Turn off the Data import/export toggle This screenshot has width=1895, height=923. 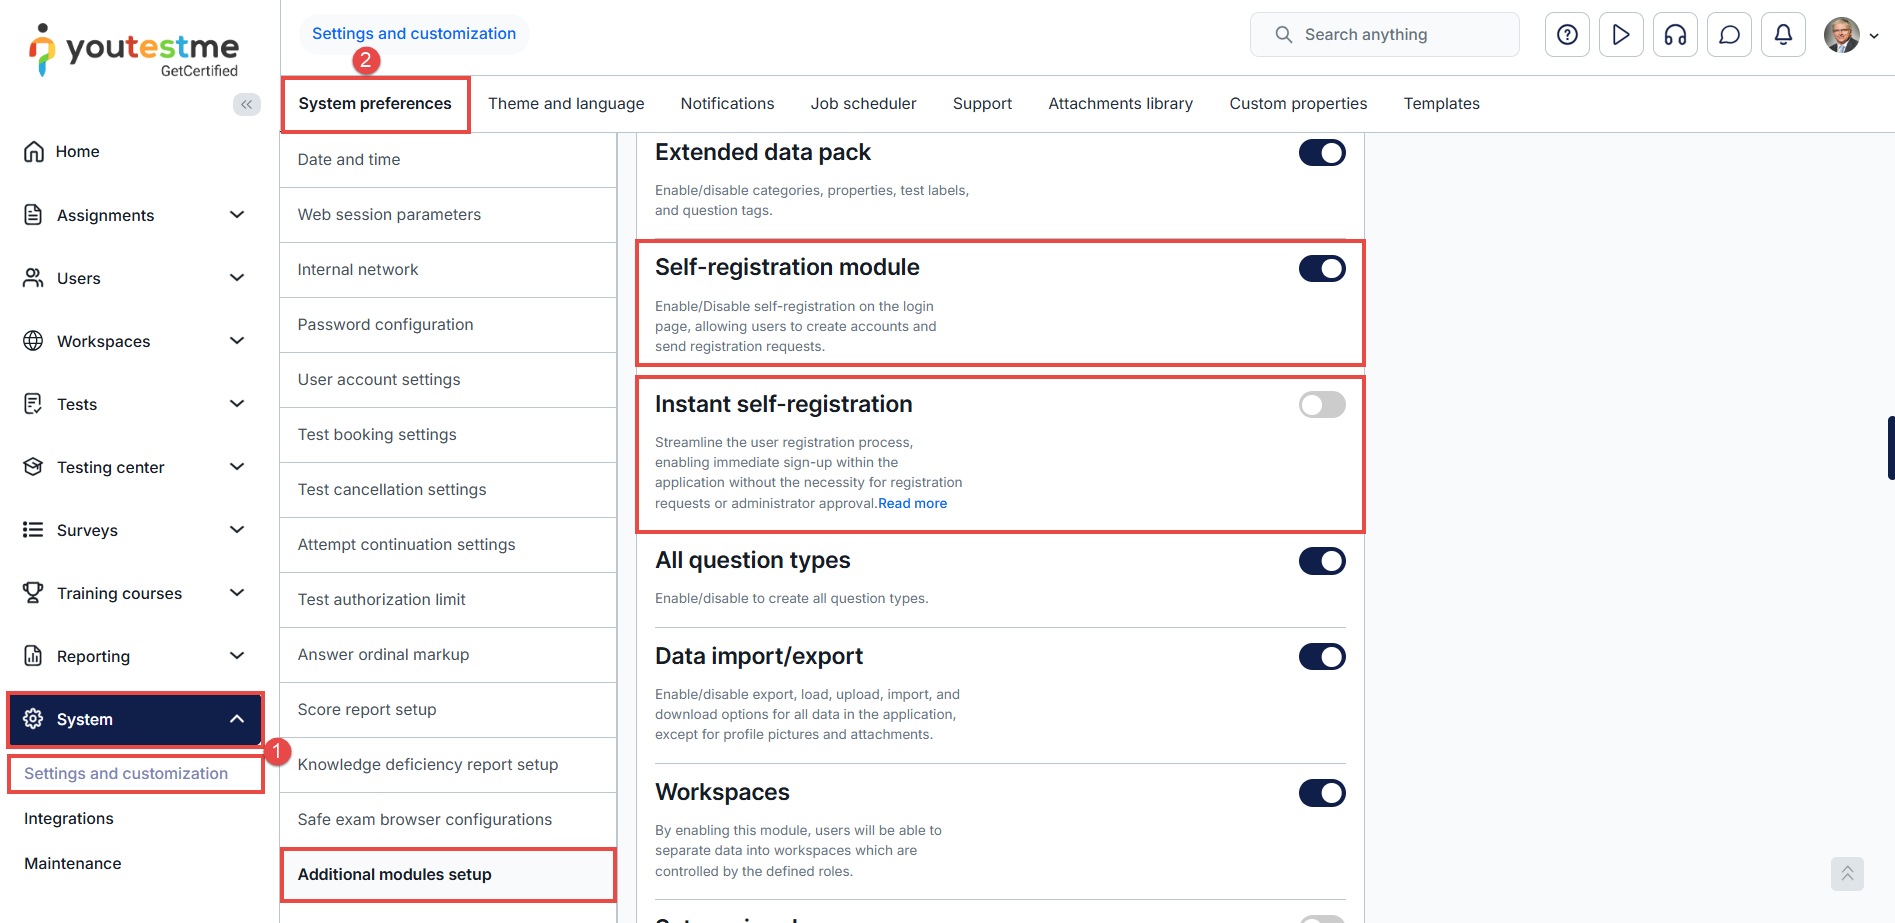point(1321,657)
